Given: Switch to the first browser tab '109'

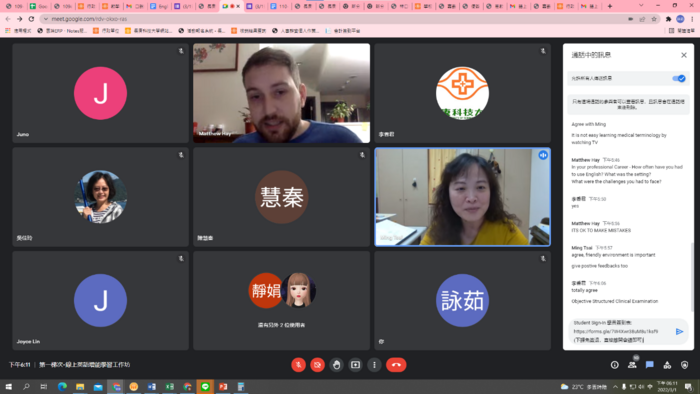Looking at the screenshot, I should click(x=14, y=6).
